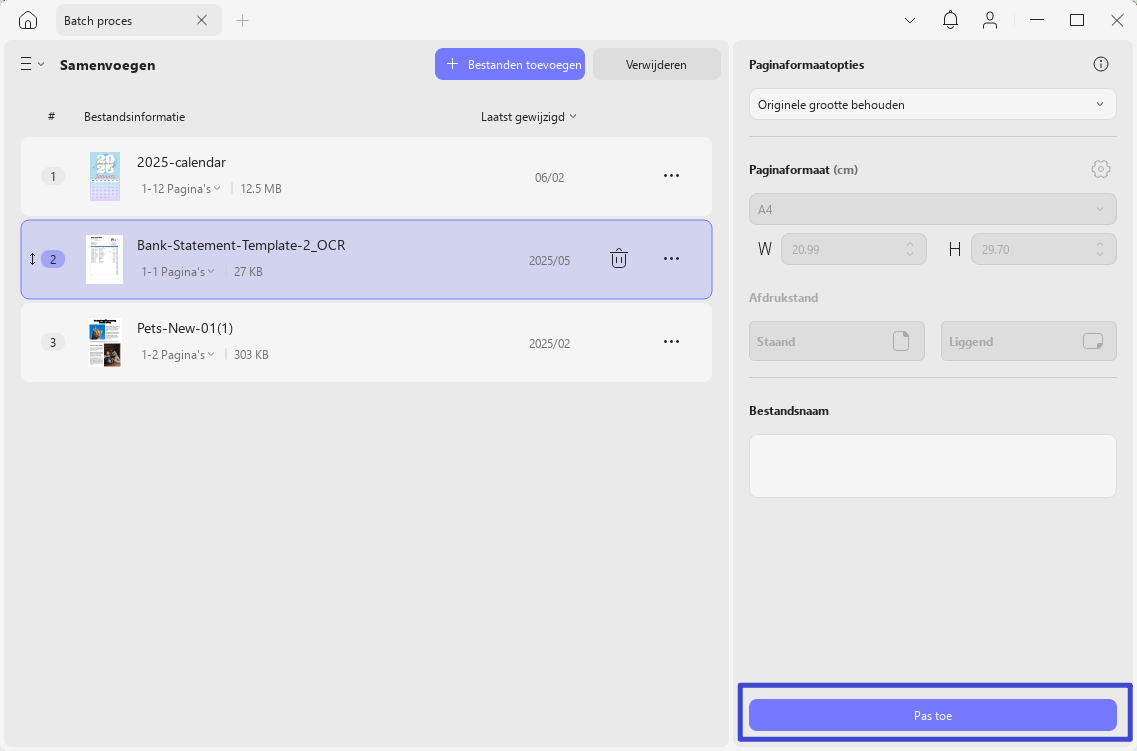This screenshot has width=1137, height=751.
Task: Click the Pas toe button
Action: tap(933, 715)
